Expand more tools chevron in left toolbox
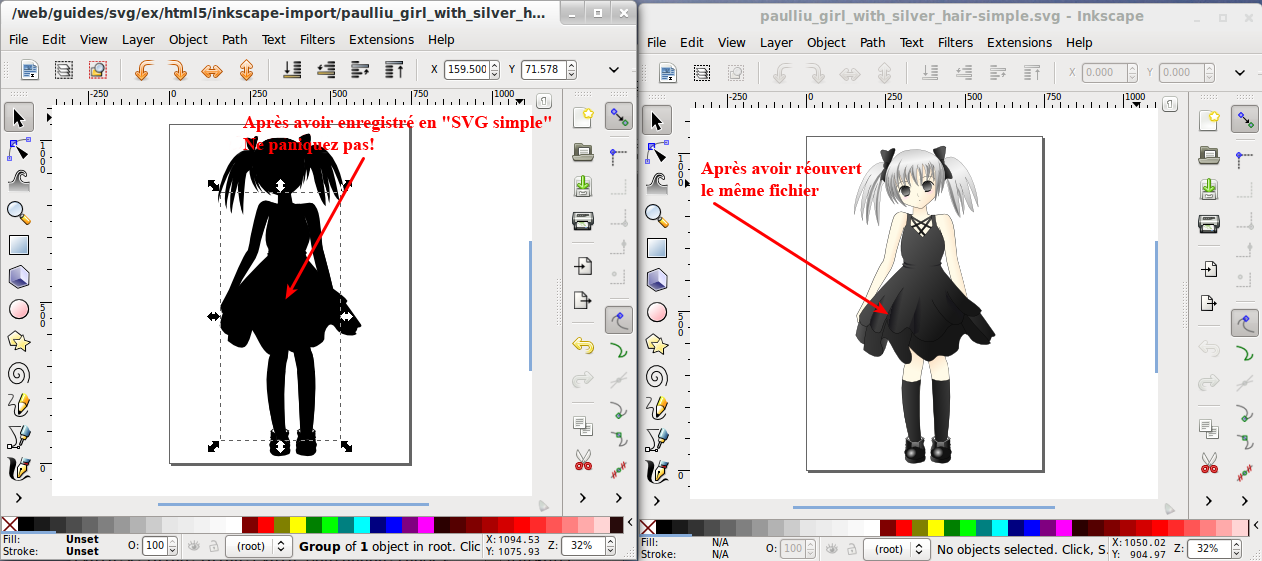1262x561 pixels. tap(18, 497)
